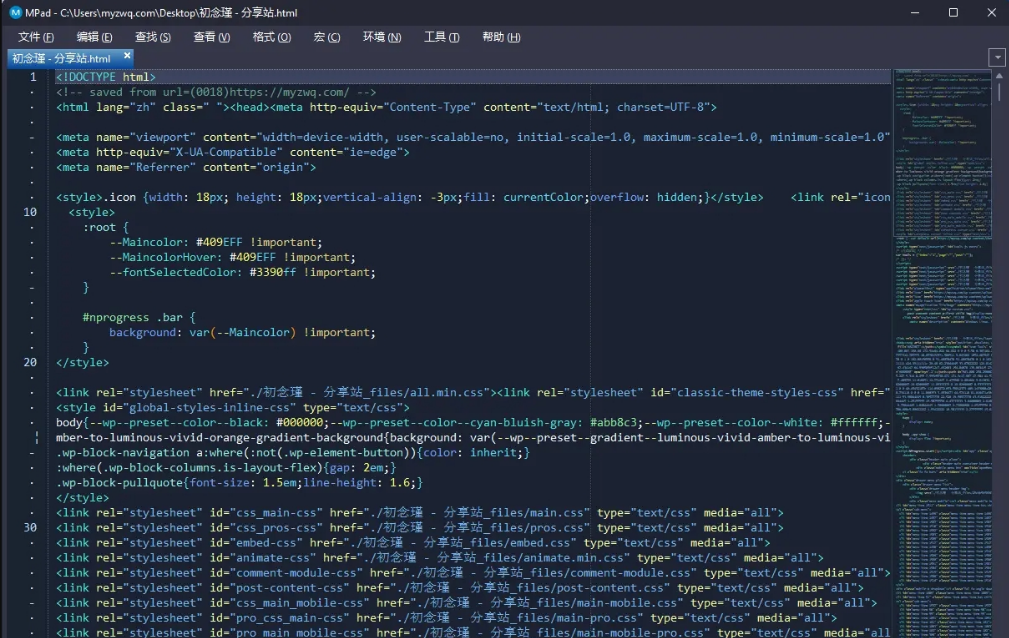
Task: Open the 格式 (Format) menu
Action: (271, 37)
